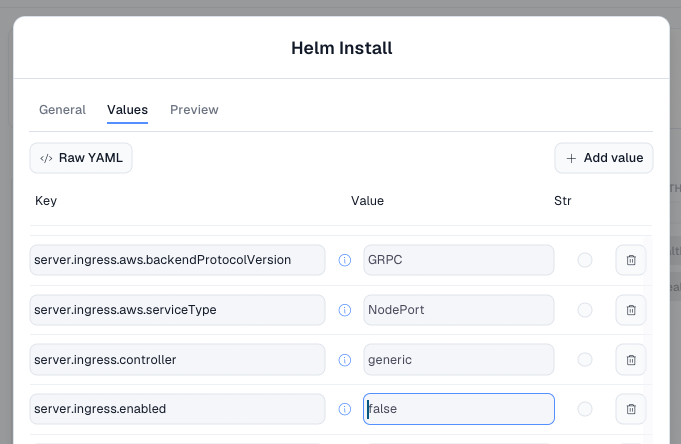
Task: Focus the server.ingress.controller key field
Action: click(177, 360)
